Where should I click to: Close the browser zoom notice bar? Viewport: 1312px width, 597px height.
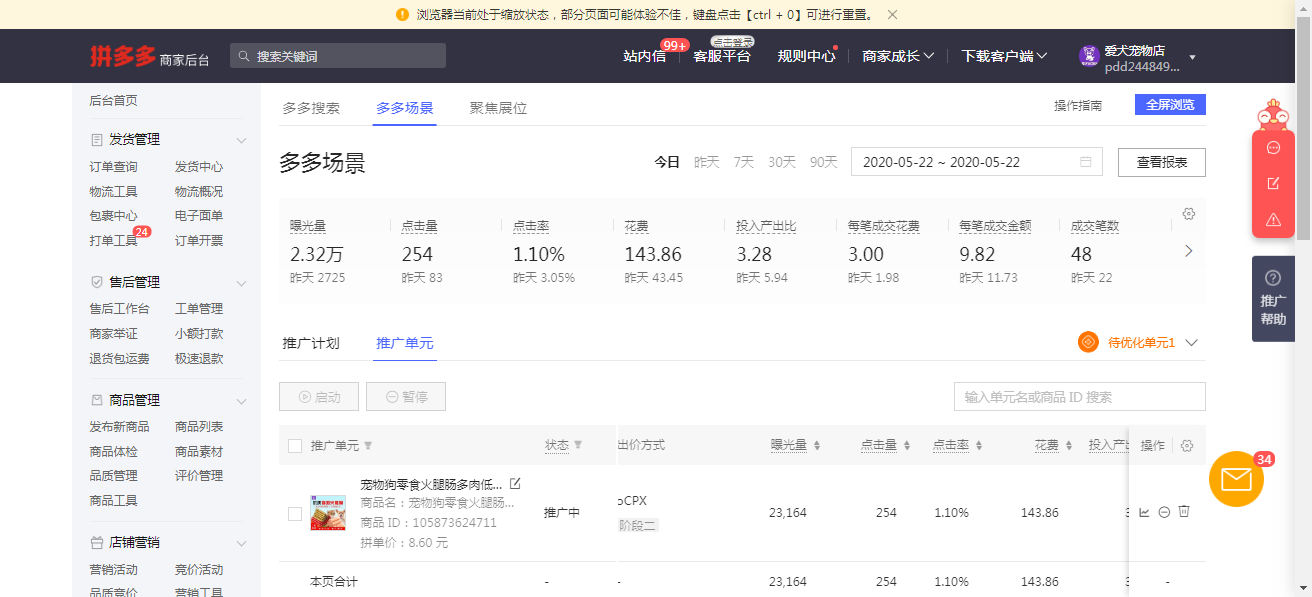[893, 14]
